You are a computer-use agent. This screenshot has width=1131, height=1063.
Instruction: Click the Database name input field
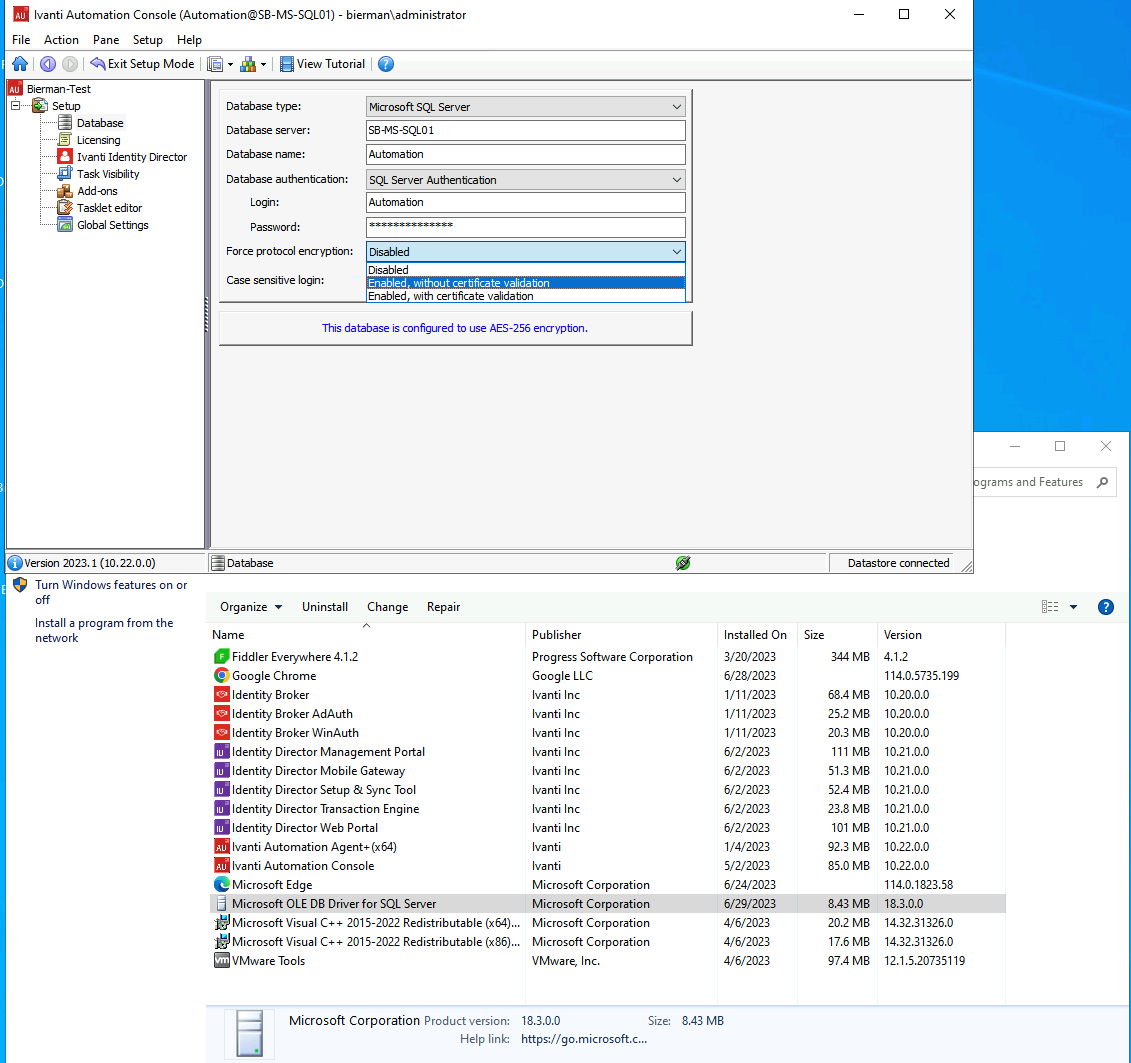click(x=526, y=154)
